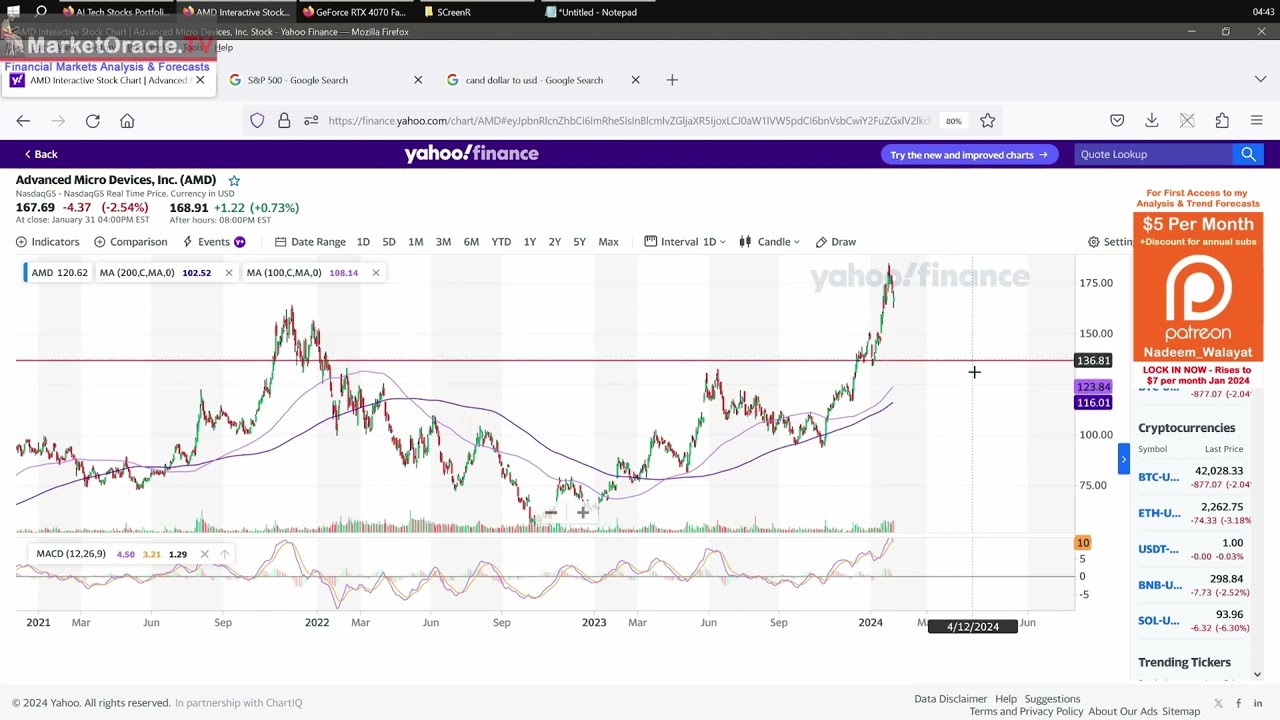The width and height of the screenshot is (1280, 720).
Task: Open the Events menu
Action: 214,242
